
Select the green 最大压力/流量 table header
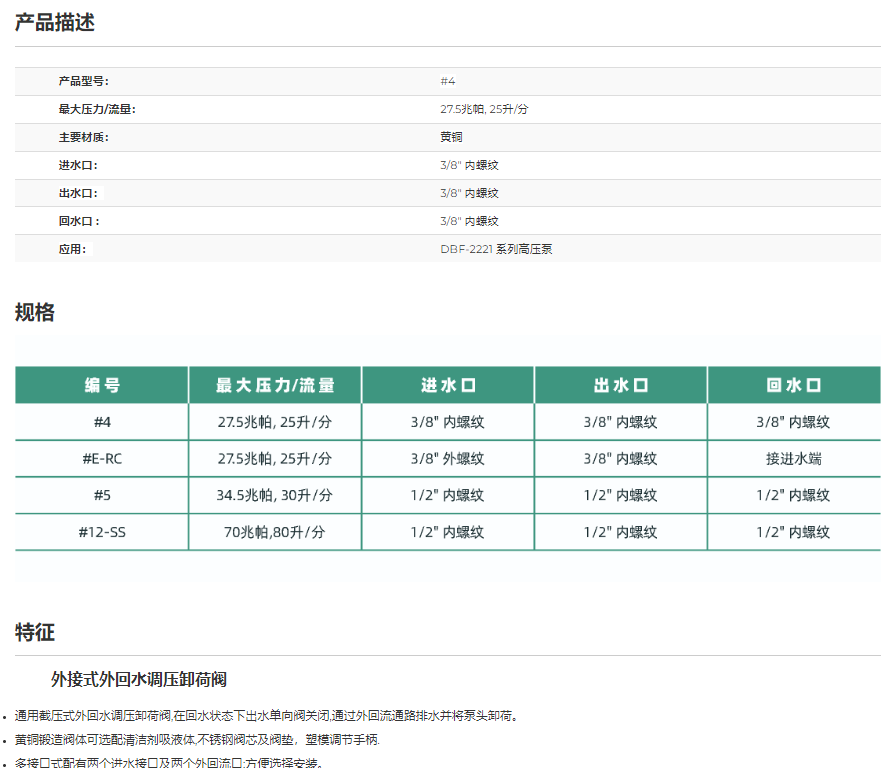275,385
